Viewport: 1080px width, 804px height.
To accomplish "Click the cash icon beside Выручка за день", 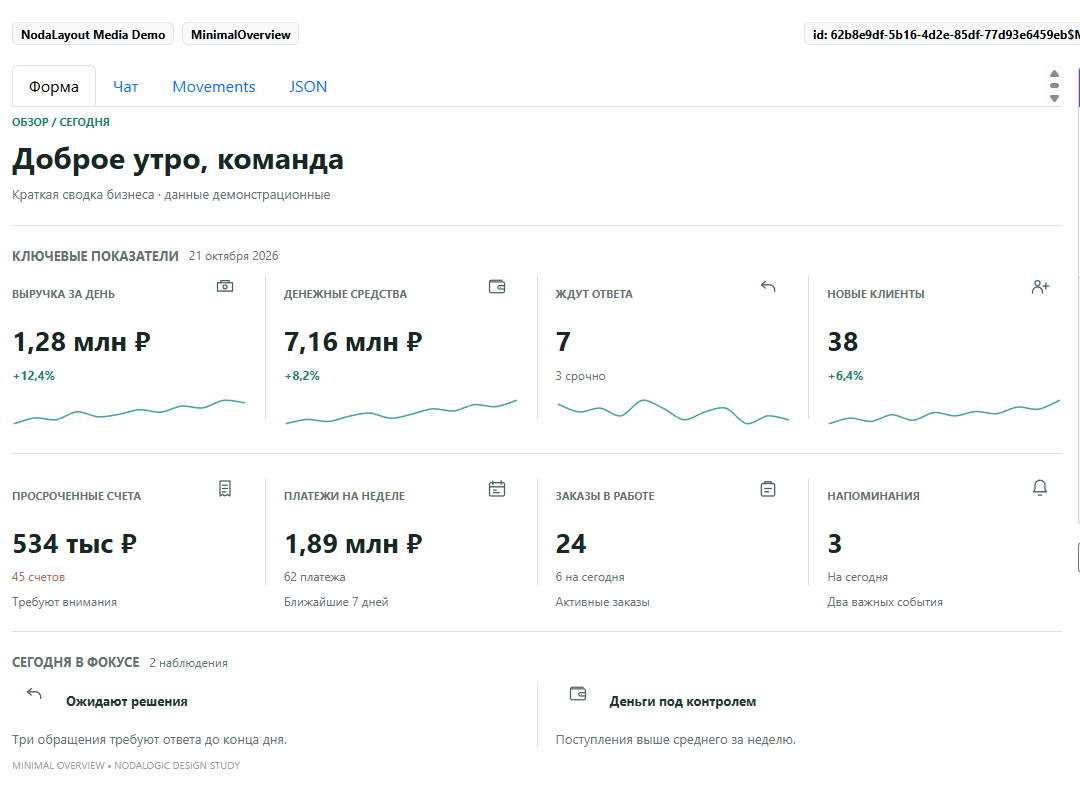I will tap(225, 286).
